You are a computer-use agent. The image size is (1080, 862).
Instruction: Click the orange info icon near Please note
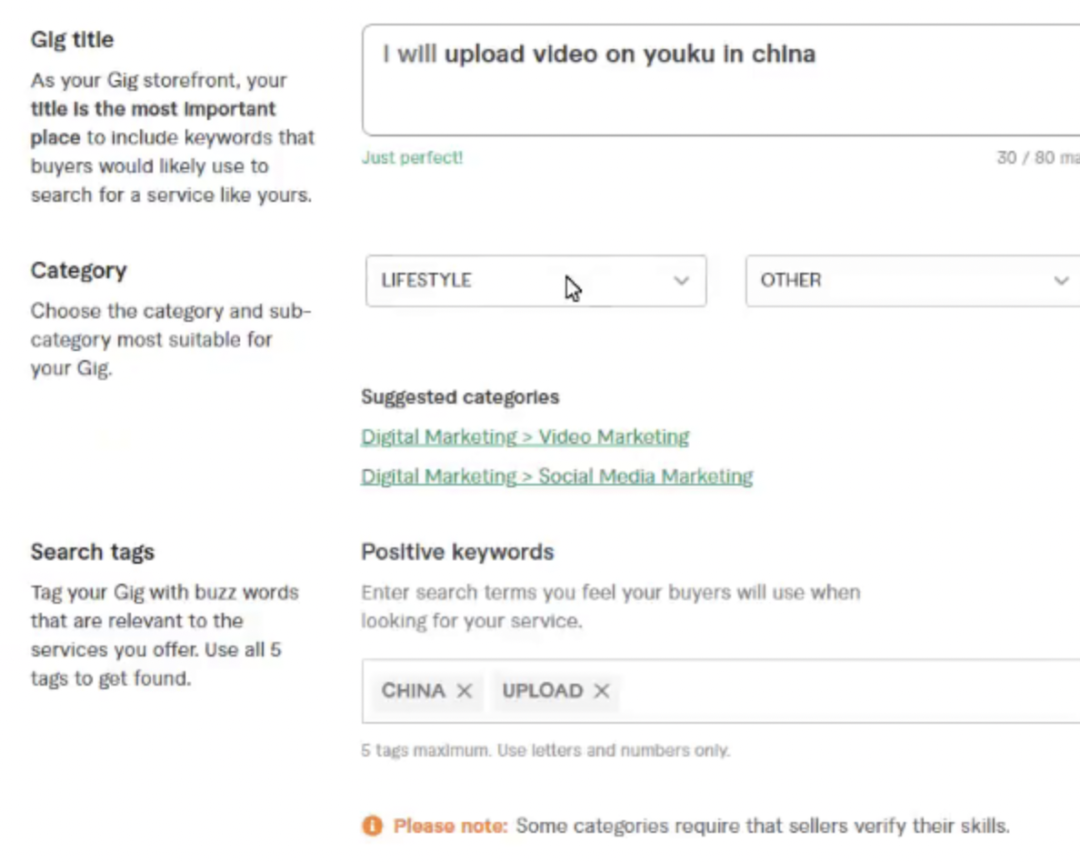[x=372, y=826]
